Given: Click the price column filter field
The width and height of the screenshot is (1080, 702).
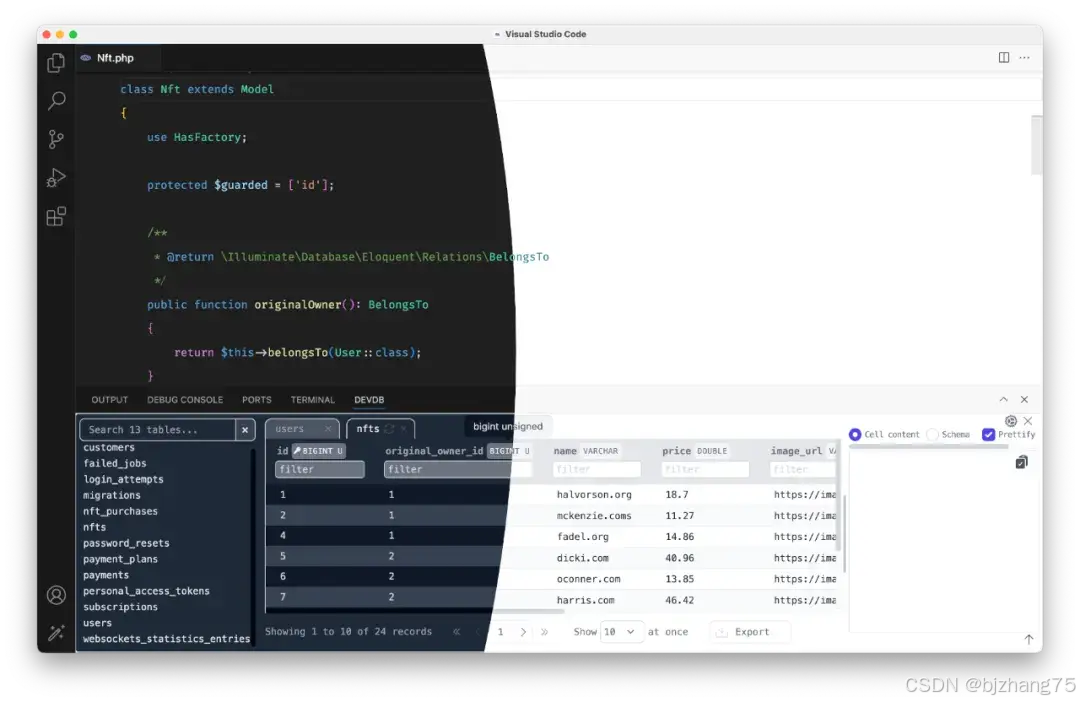Looking at the screenshot, I should 705,469.
